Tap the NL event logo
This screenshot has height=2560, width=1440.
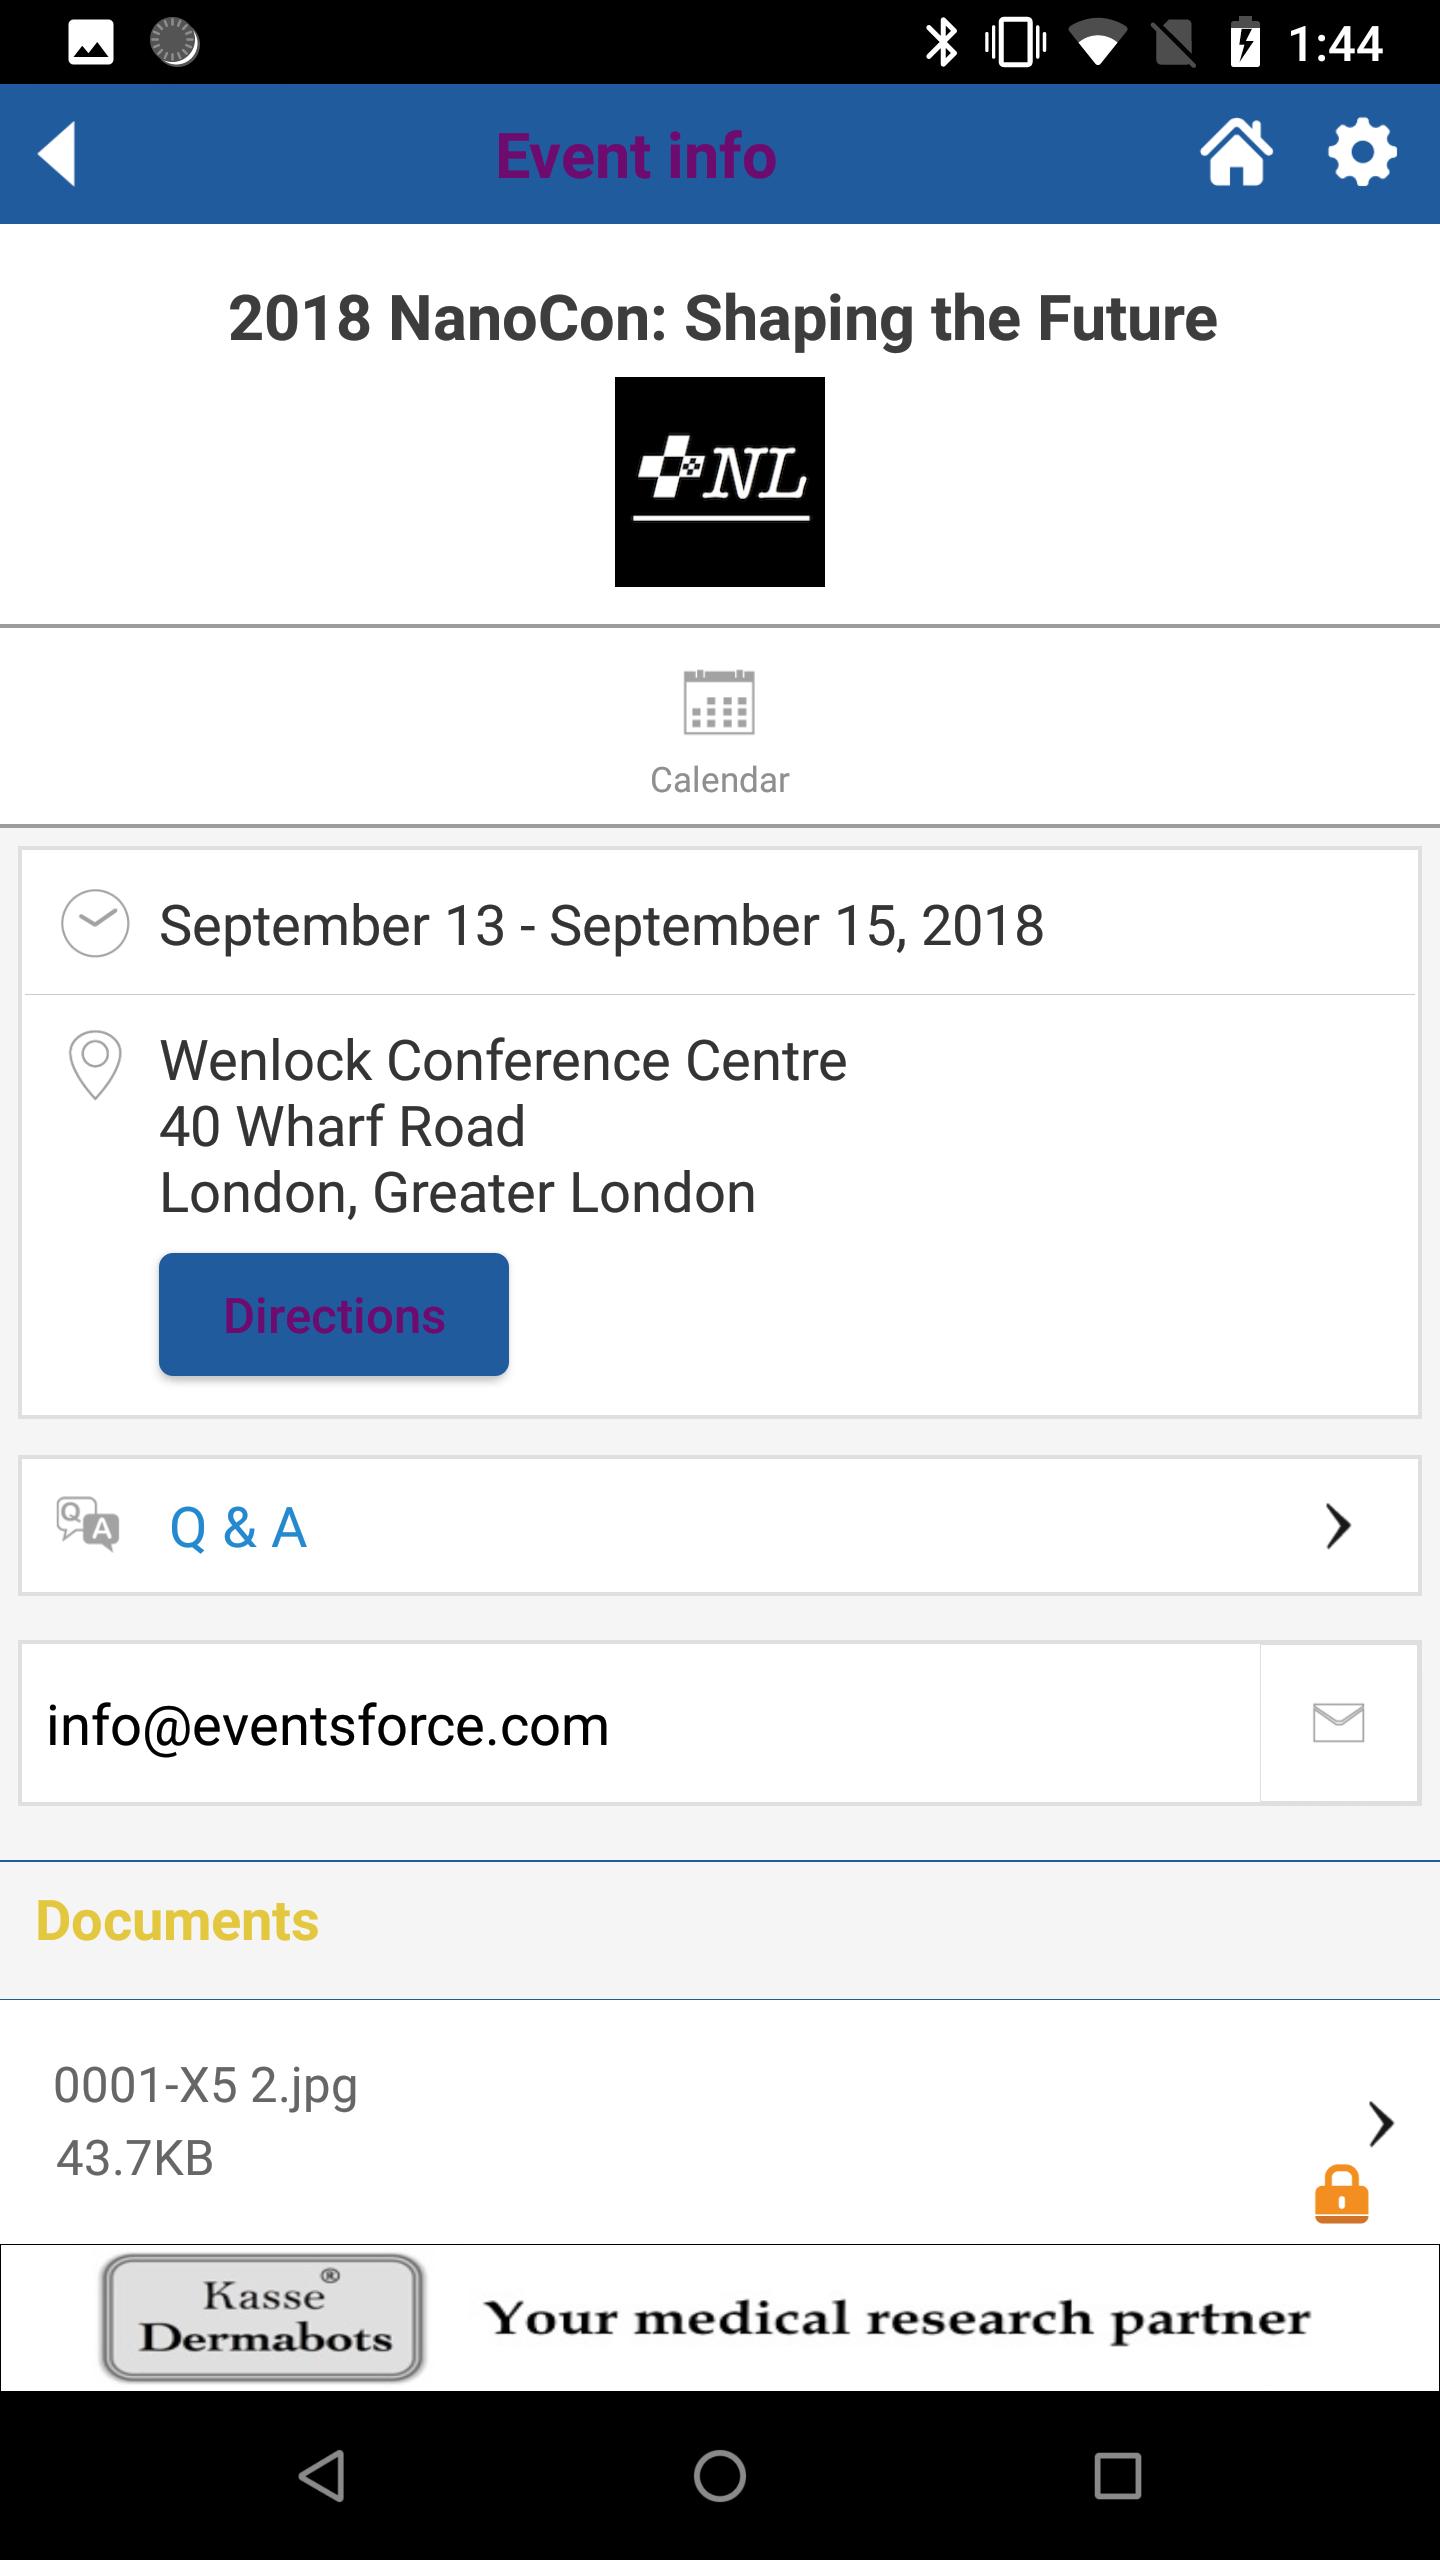(x=720, y=482)
